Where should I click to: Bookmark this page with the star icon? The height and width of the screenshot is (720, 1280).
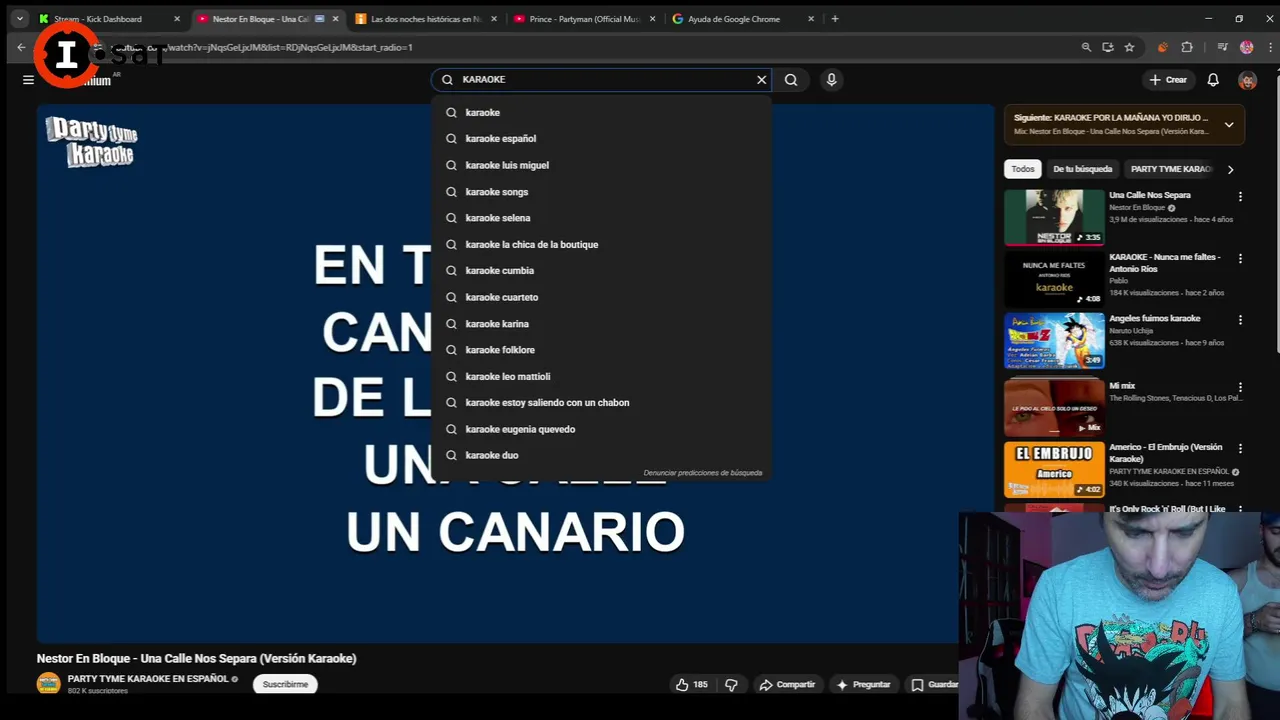1129,47
